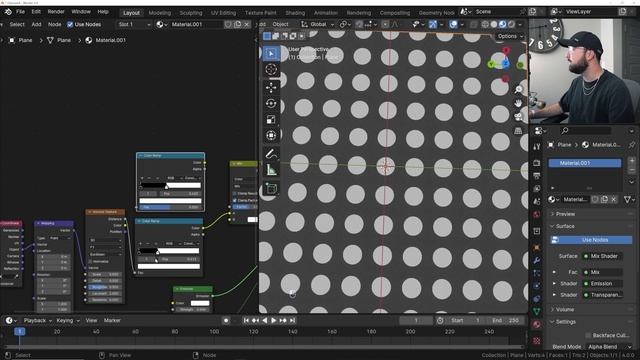Jump to end frame in timeline
640x360 pixels.
coord(292,320)
